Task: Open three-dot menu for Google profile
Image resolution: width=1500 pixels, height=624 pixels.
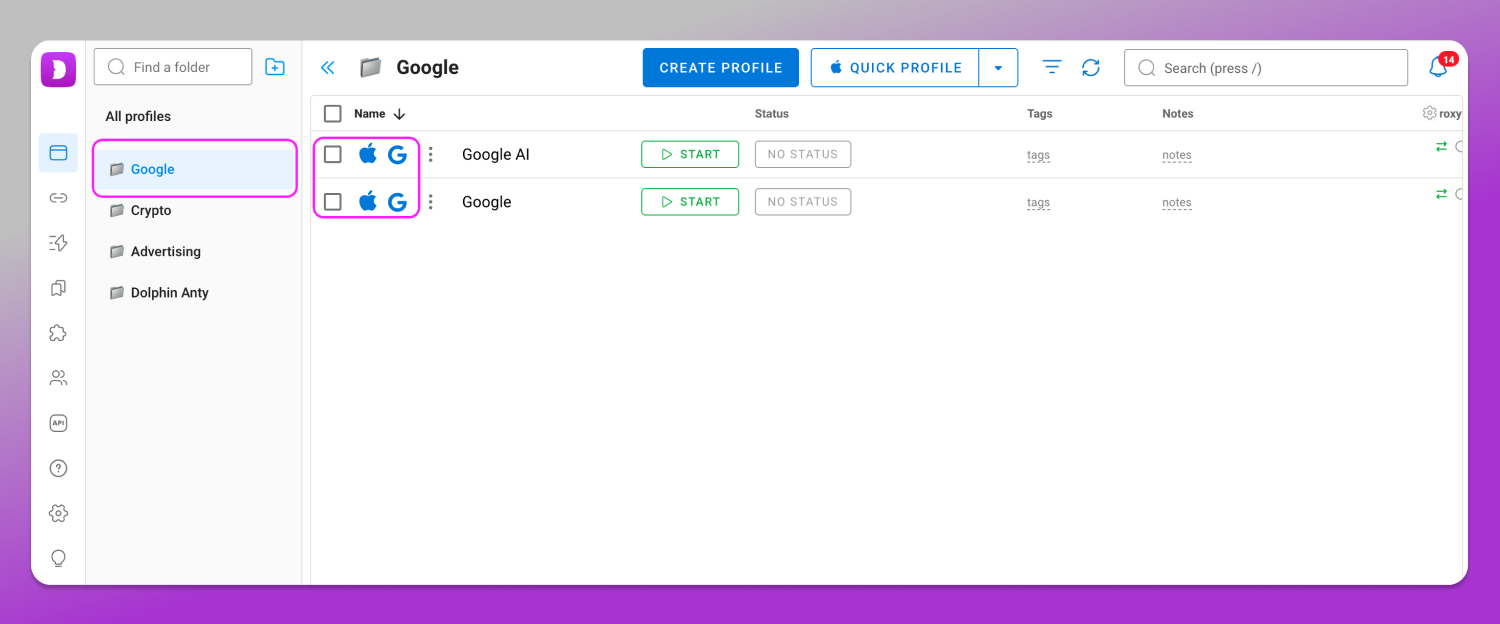Action: tap(431, 202)
